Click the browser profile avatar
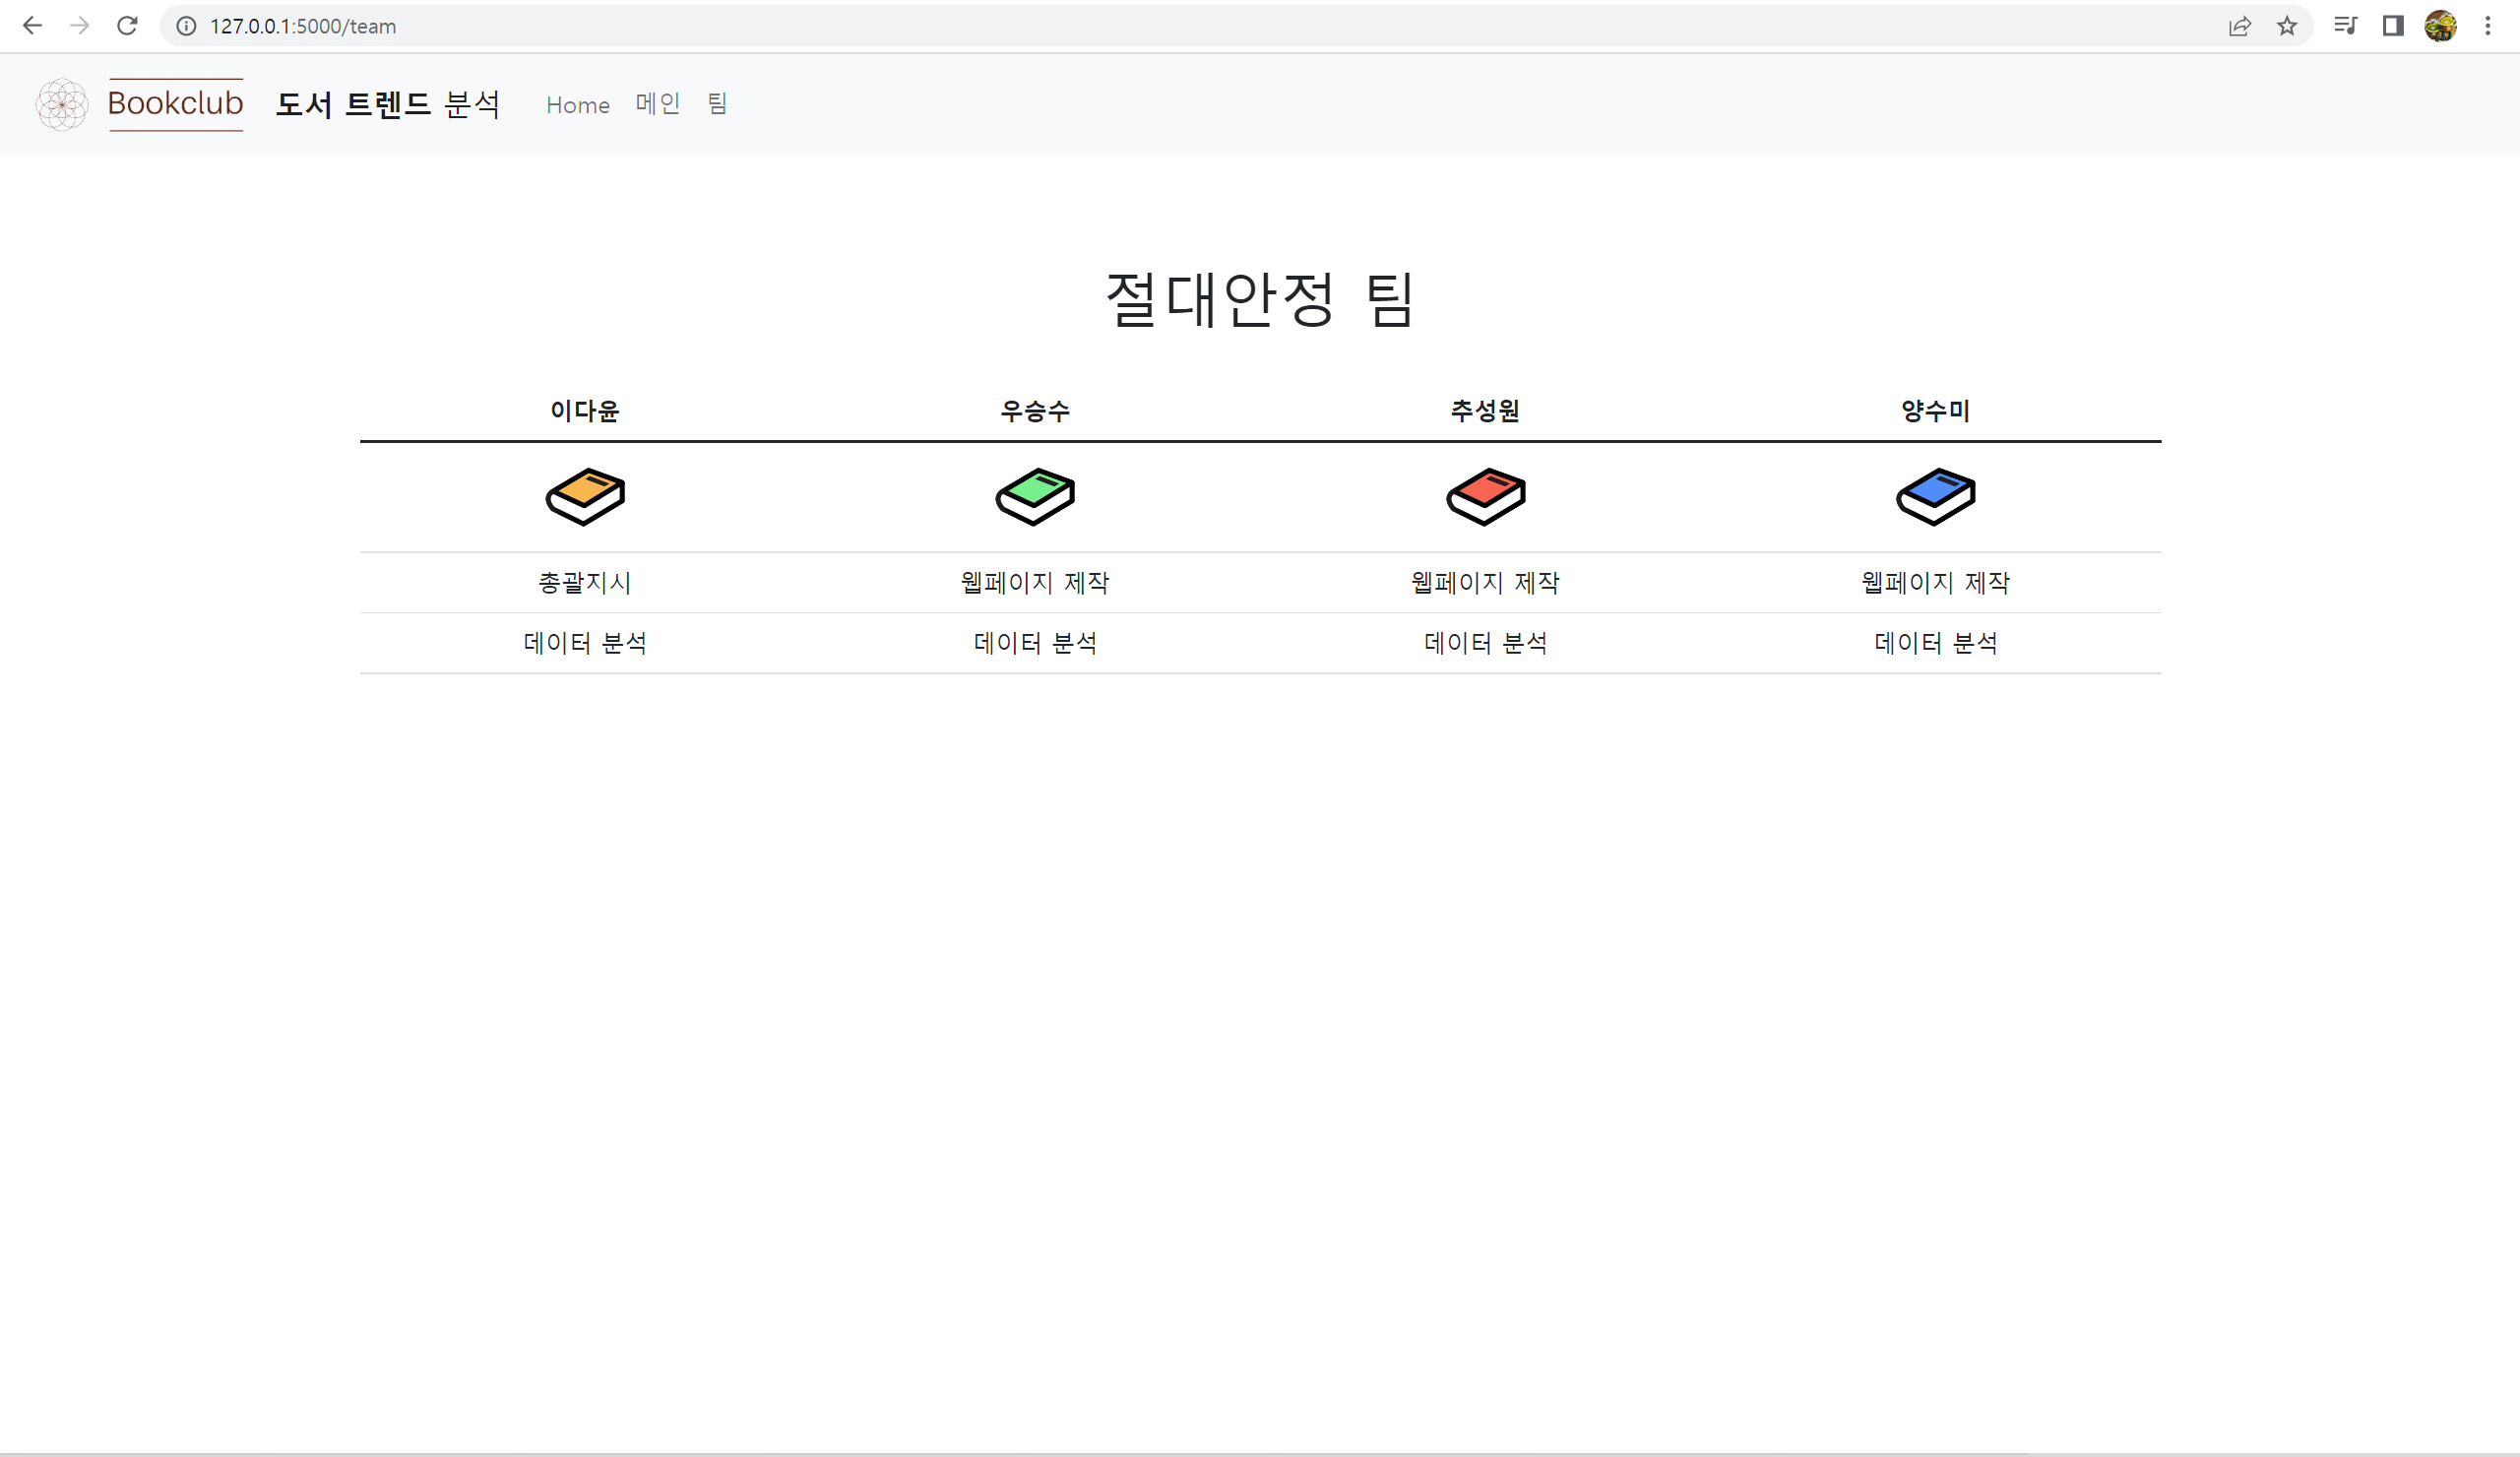This screenshot has height=1457, width=2520. pos(2440,25)
